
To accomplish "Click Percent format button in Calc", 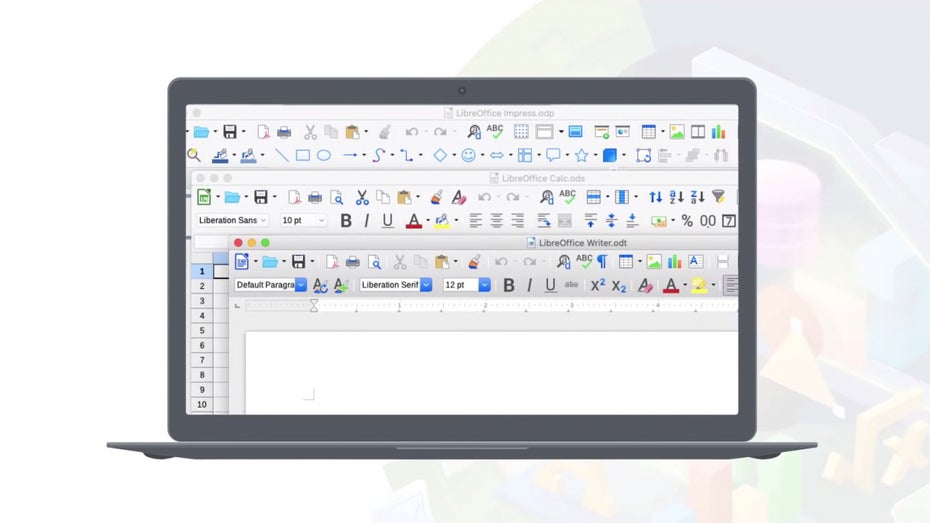I will click(687, 220).
